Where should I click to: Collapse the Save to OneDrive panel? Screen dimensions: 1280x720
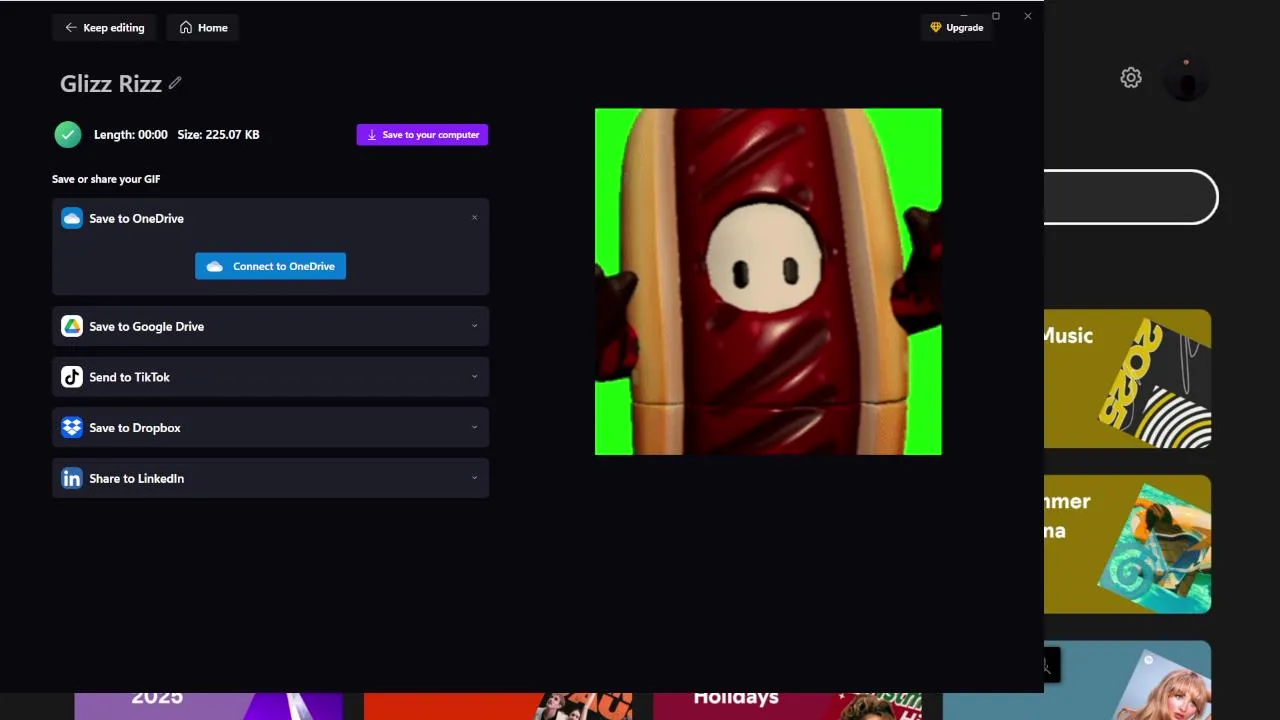click(x=475, y=217)
